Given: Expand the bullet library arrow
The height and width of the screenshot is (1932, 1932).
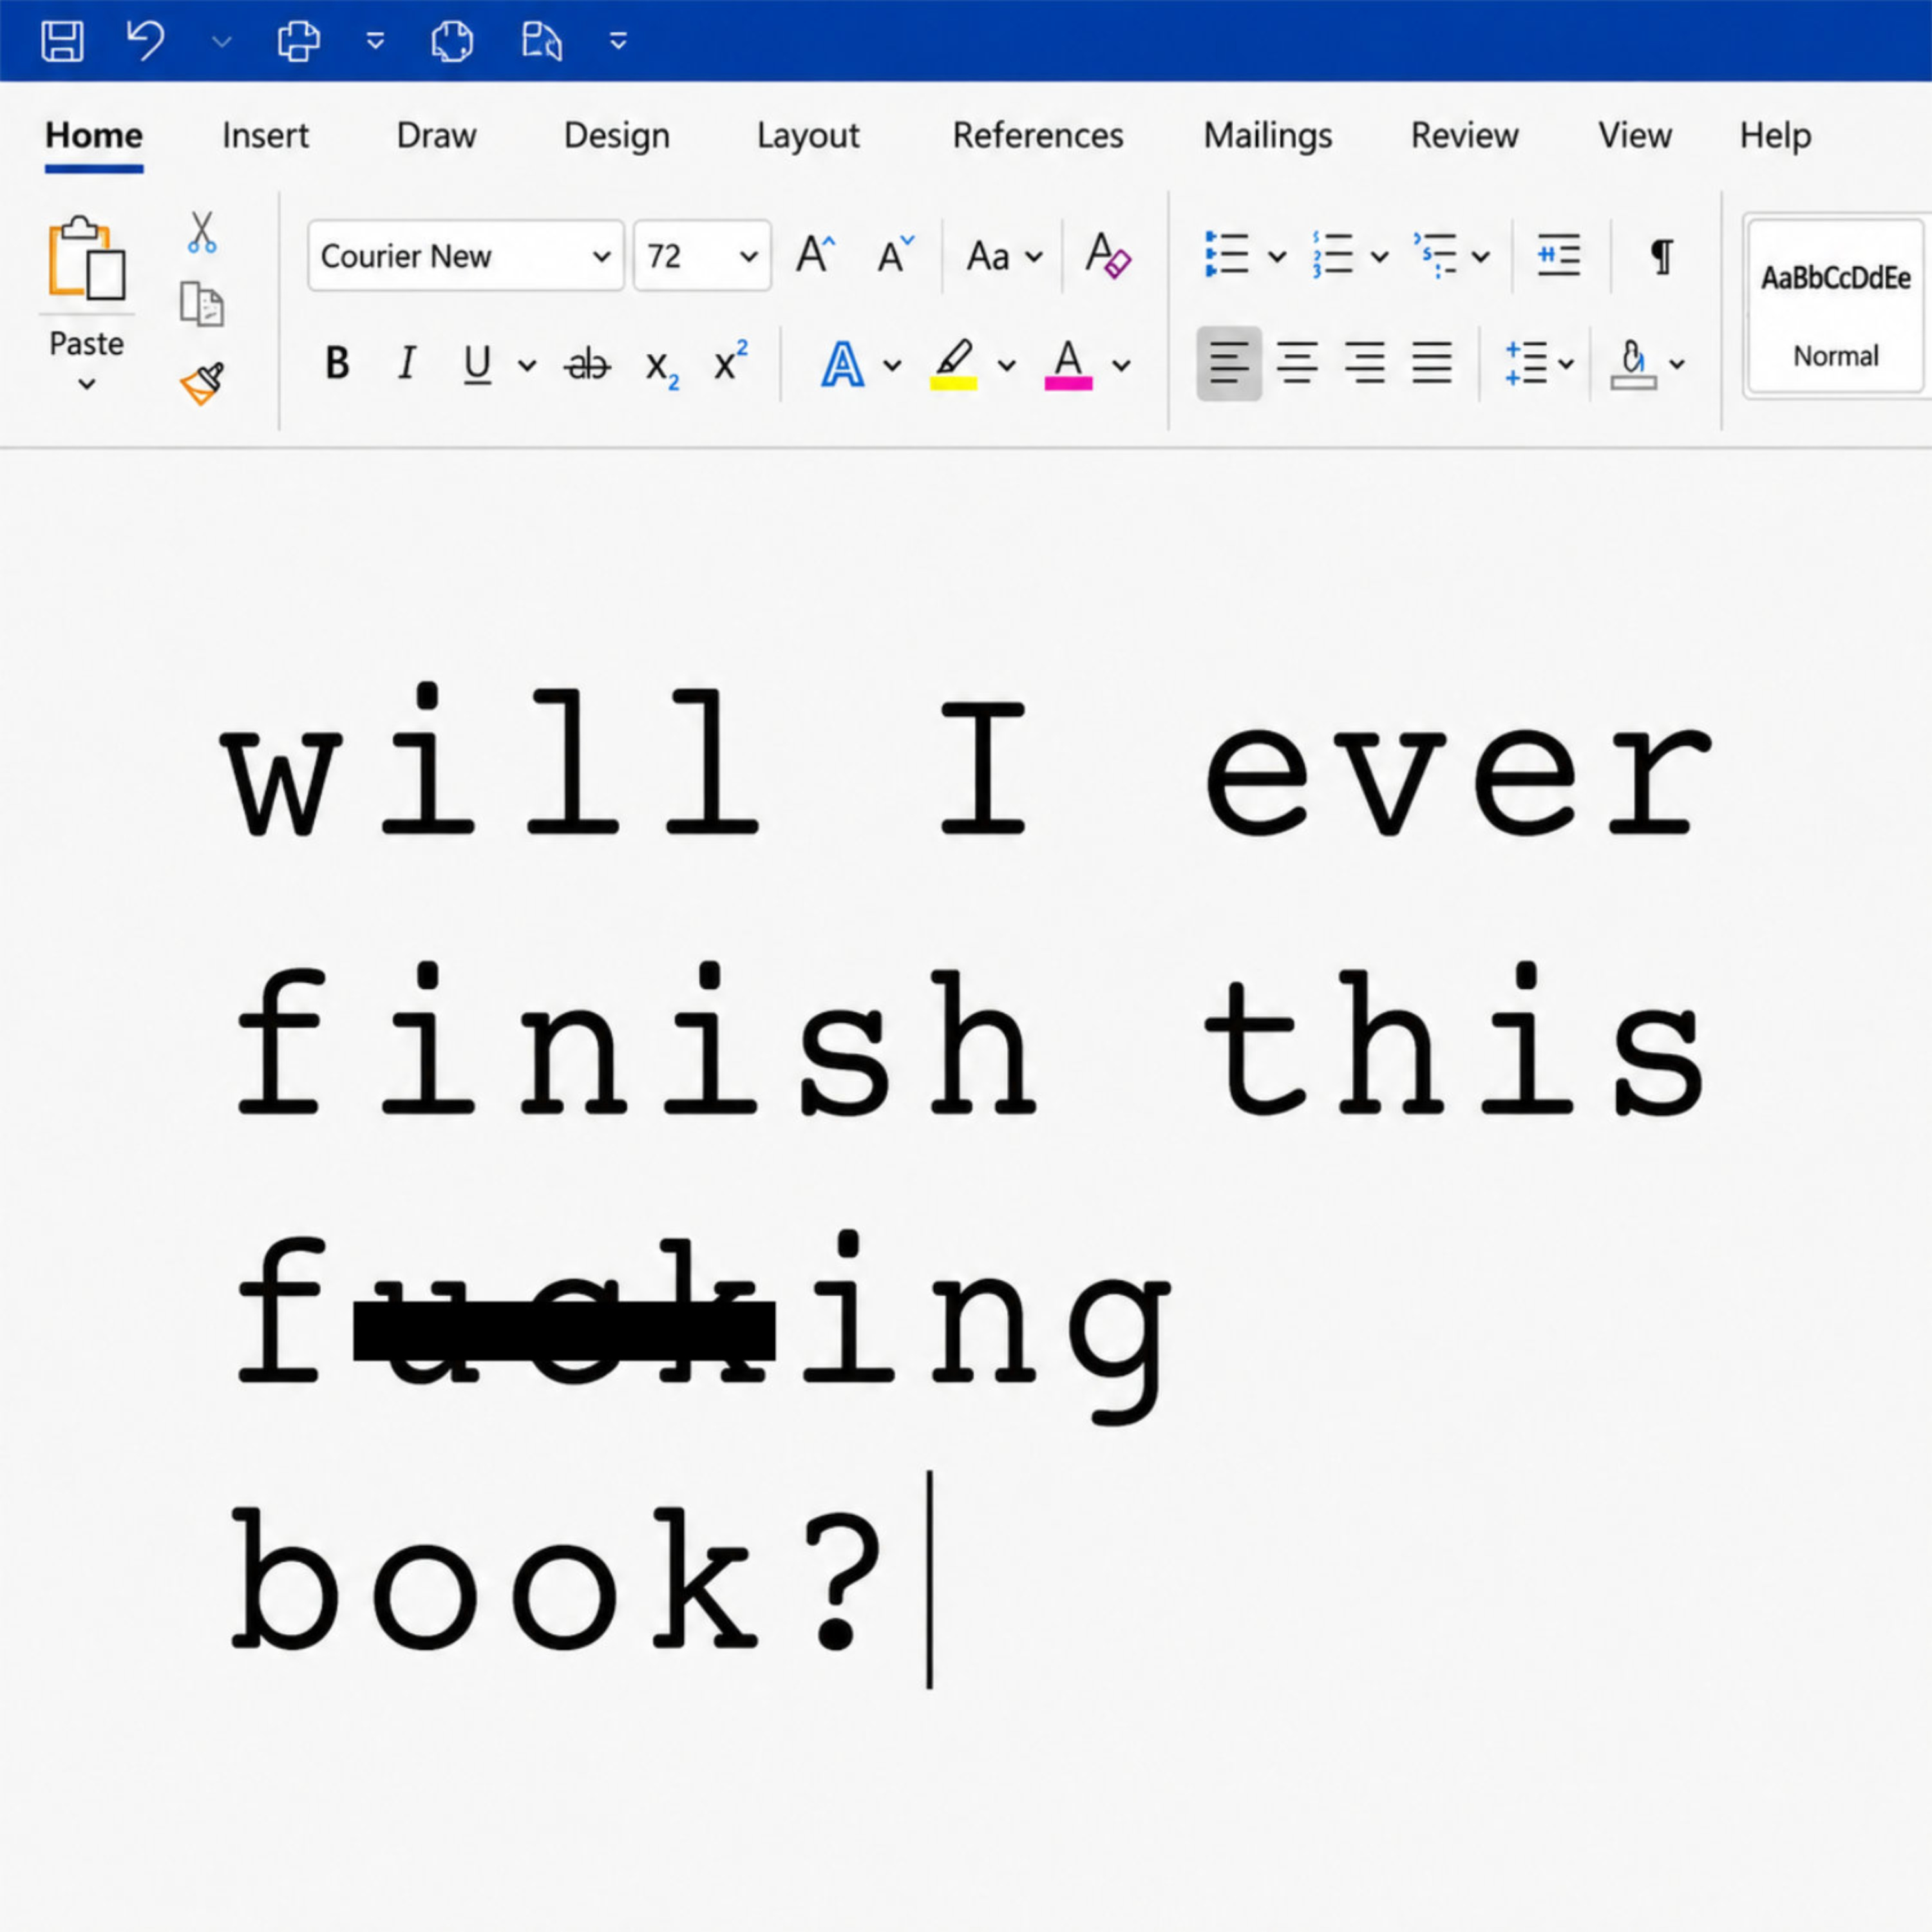Looking at the screenshot, I should tap(1277, 257).
